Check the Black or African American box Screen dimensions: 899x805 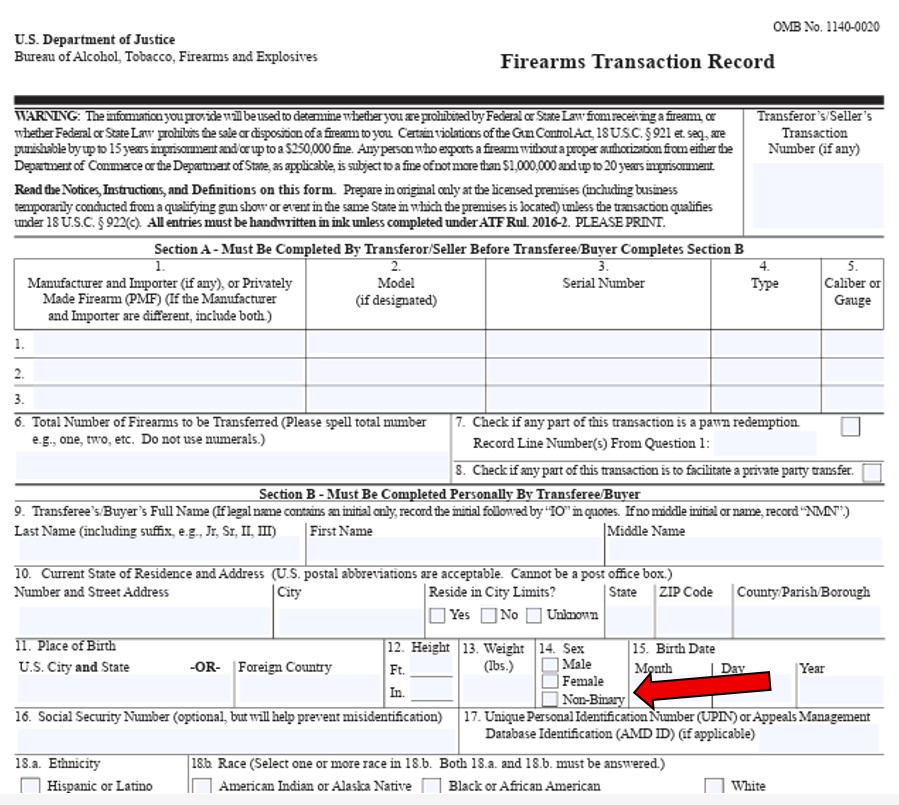pos(432,786)
